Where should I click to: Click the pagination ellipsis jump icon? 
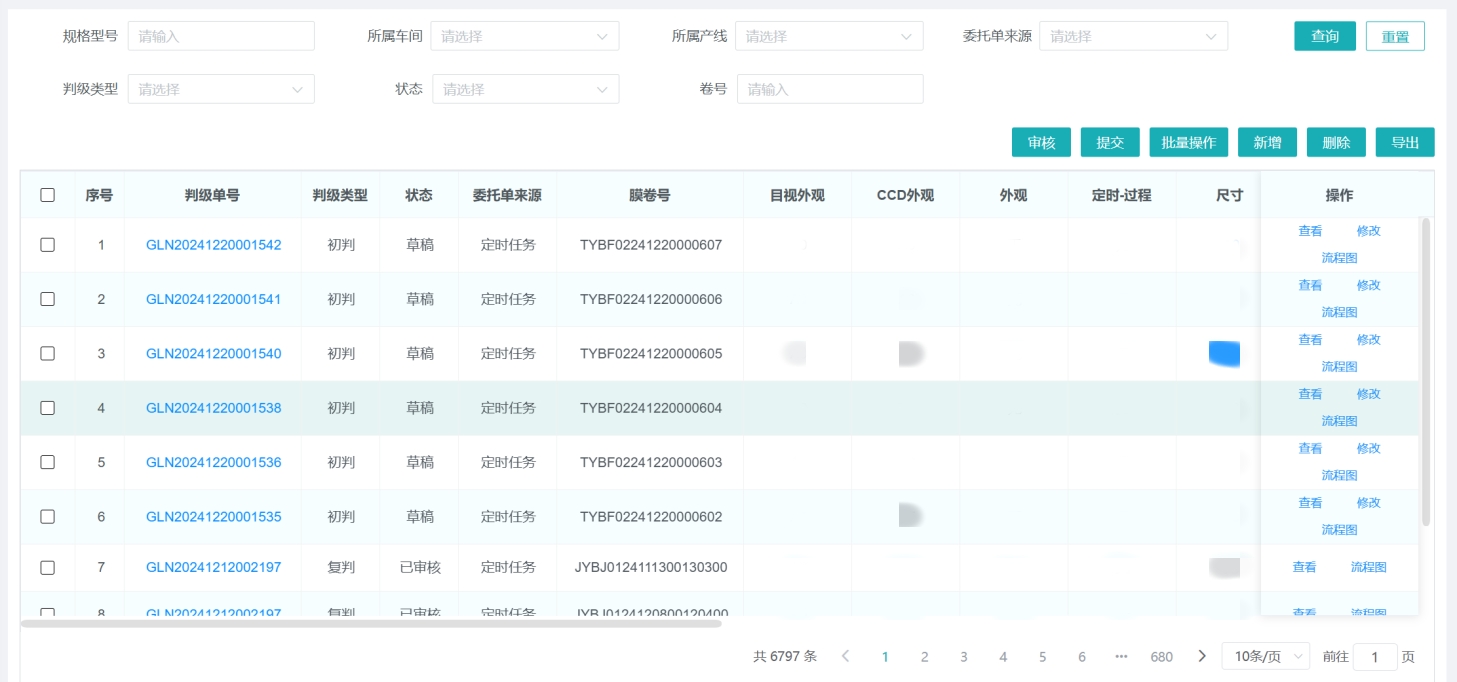click(x=1121, y=656)
